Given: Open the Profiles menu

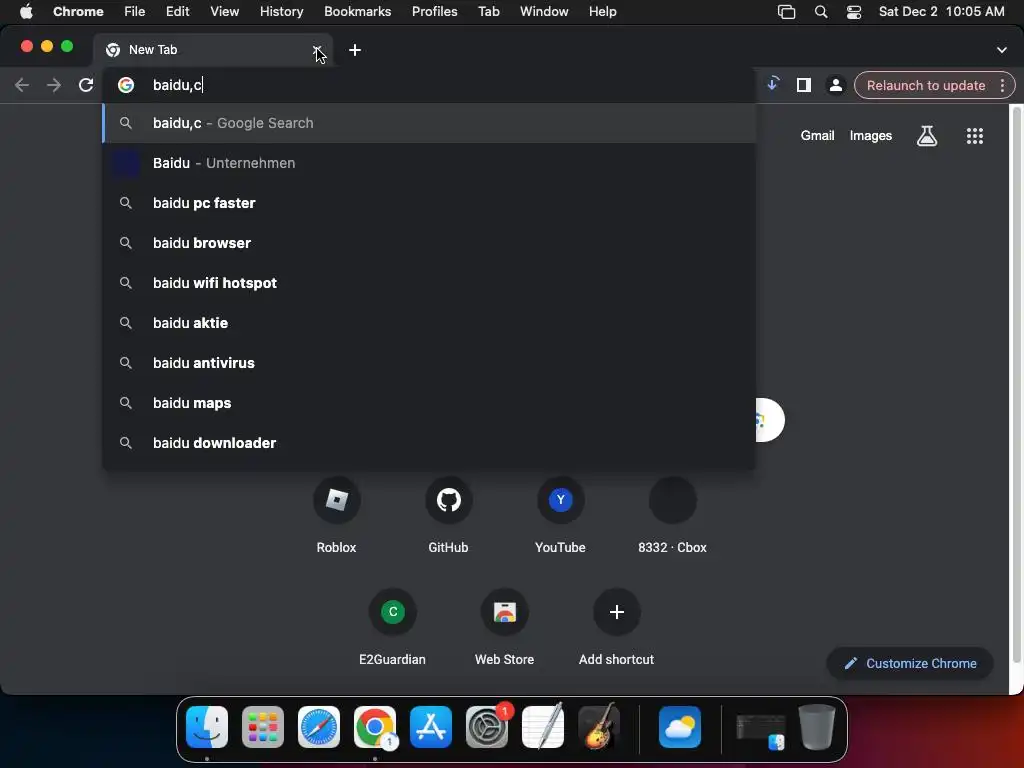Looking at the screenshot, I should click(434, 12).
